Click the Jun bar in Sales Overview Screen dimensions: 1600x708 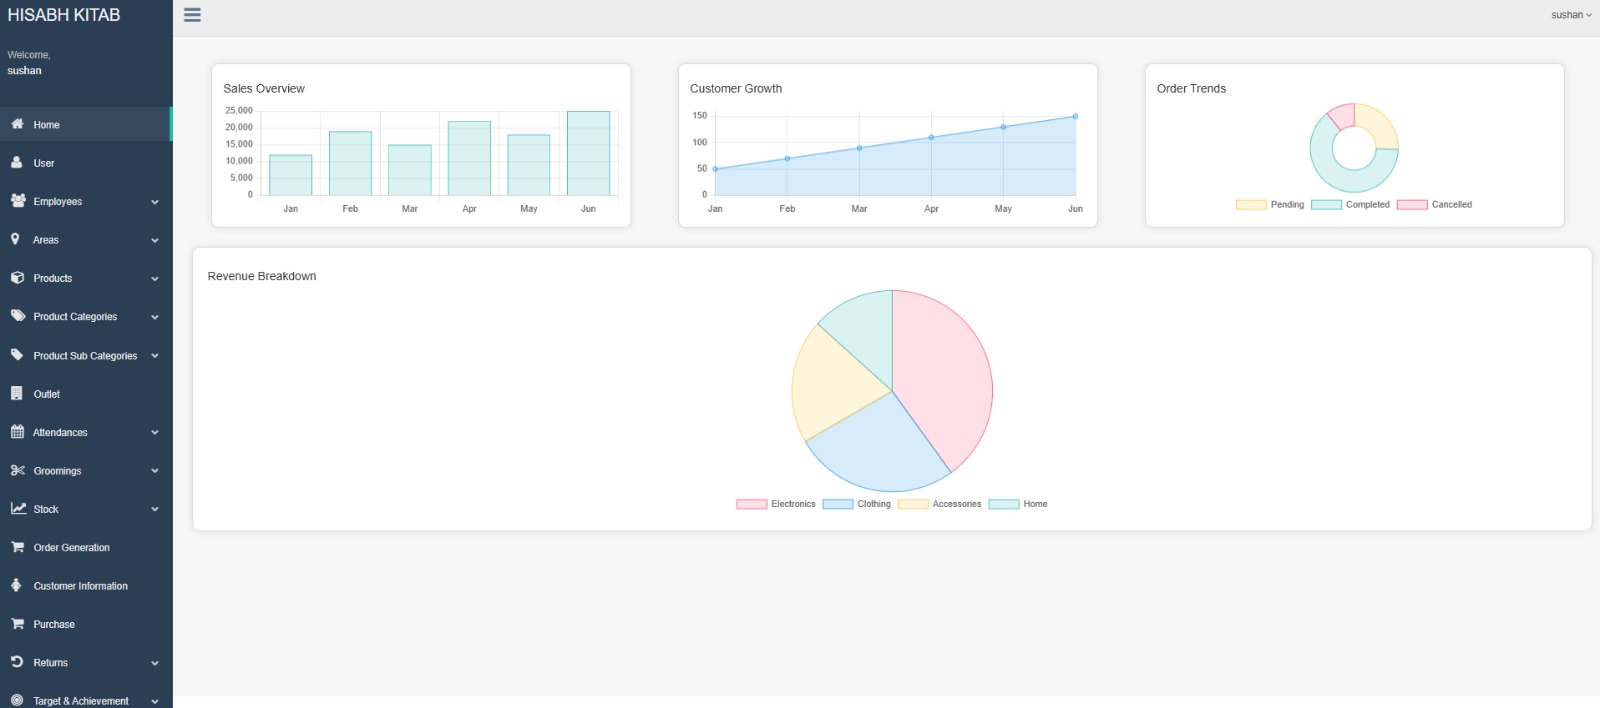[588, 153]
